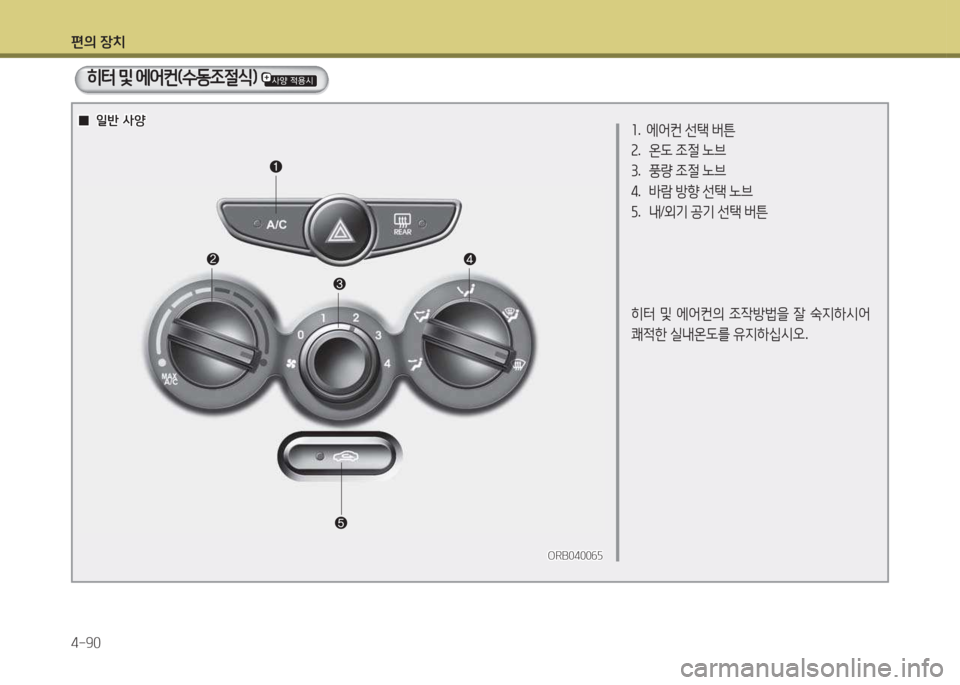Screen dimensions: 960x685
Task: Click the temperature control knob
Action: coord(211,344)
